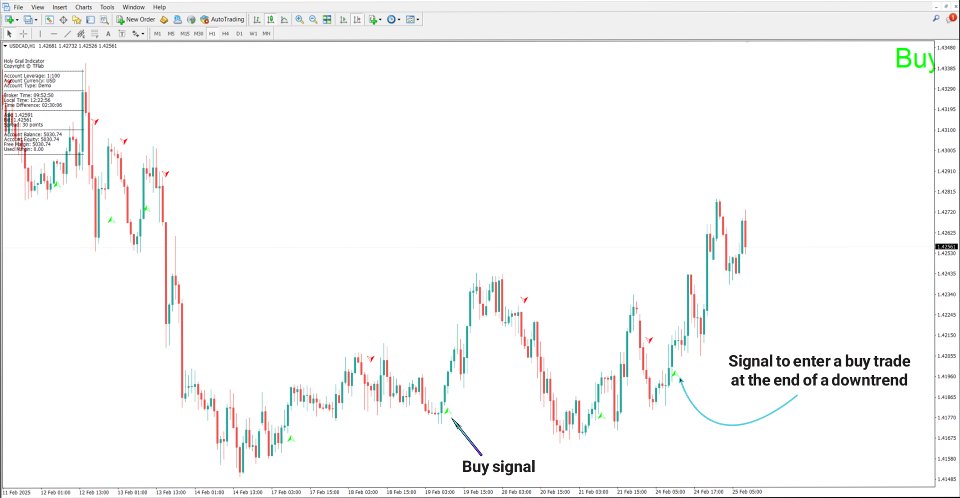Screen dimensions: 960x498
Task: Zoom in on the chart
Action: (299, 20)
